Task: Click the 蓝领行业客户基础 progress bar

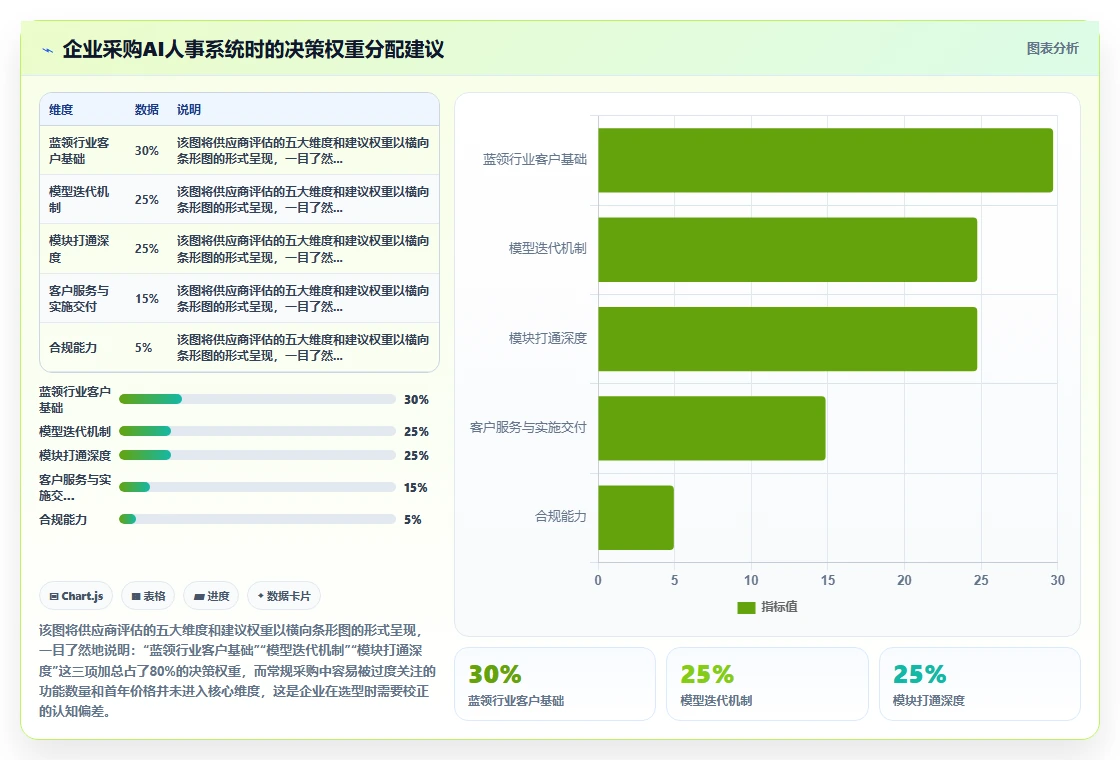Action: (x=257, y=399)
